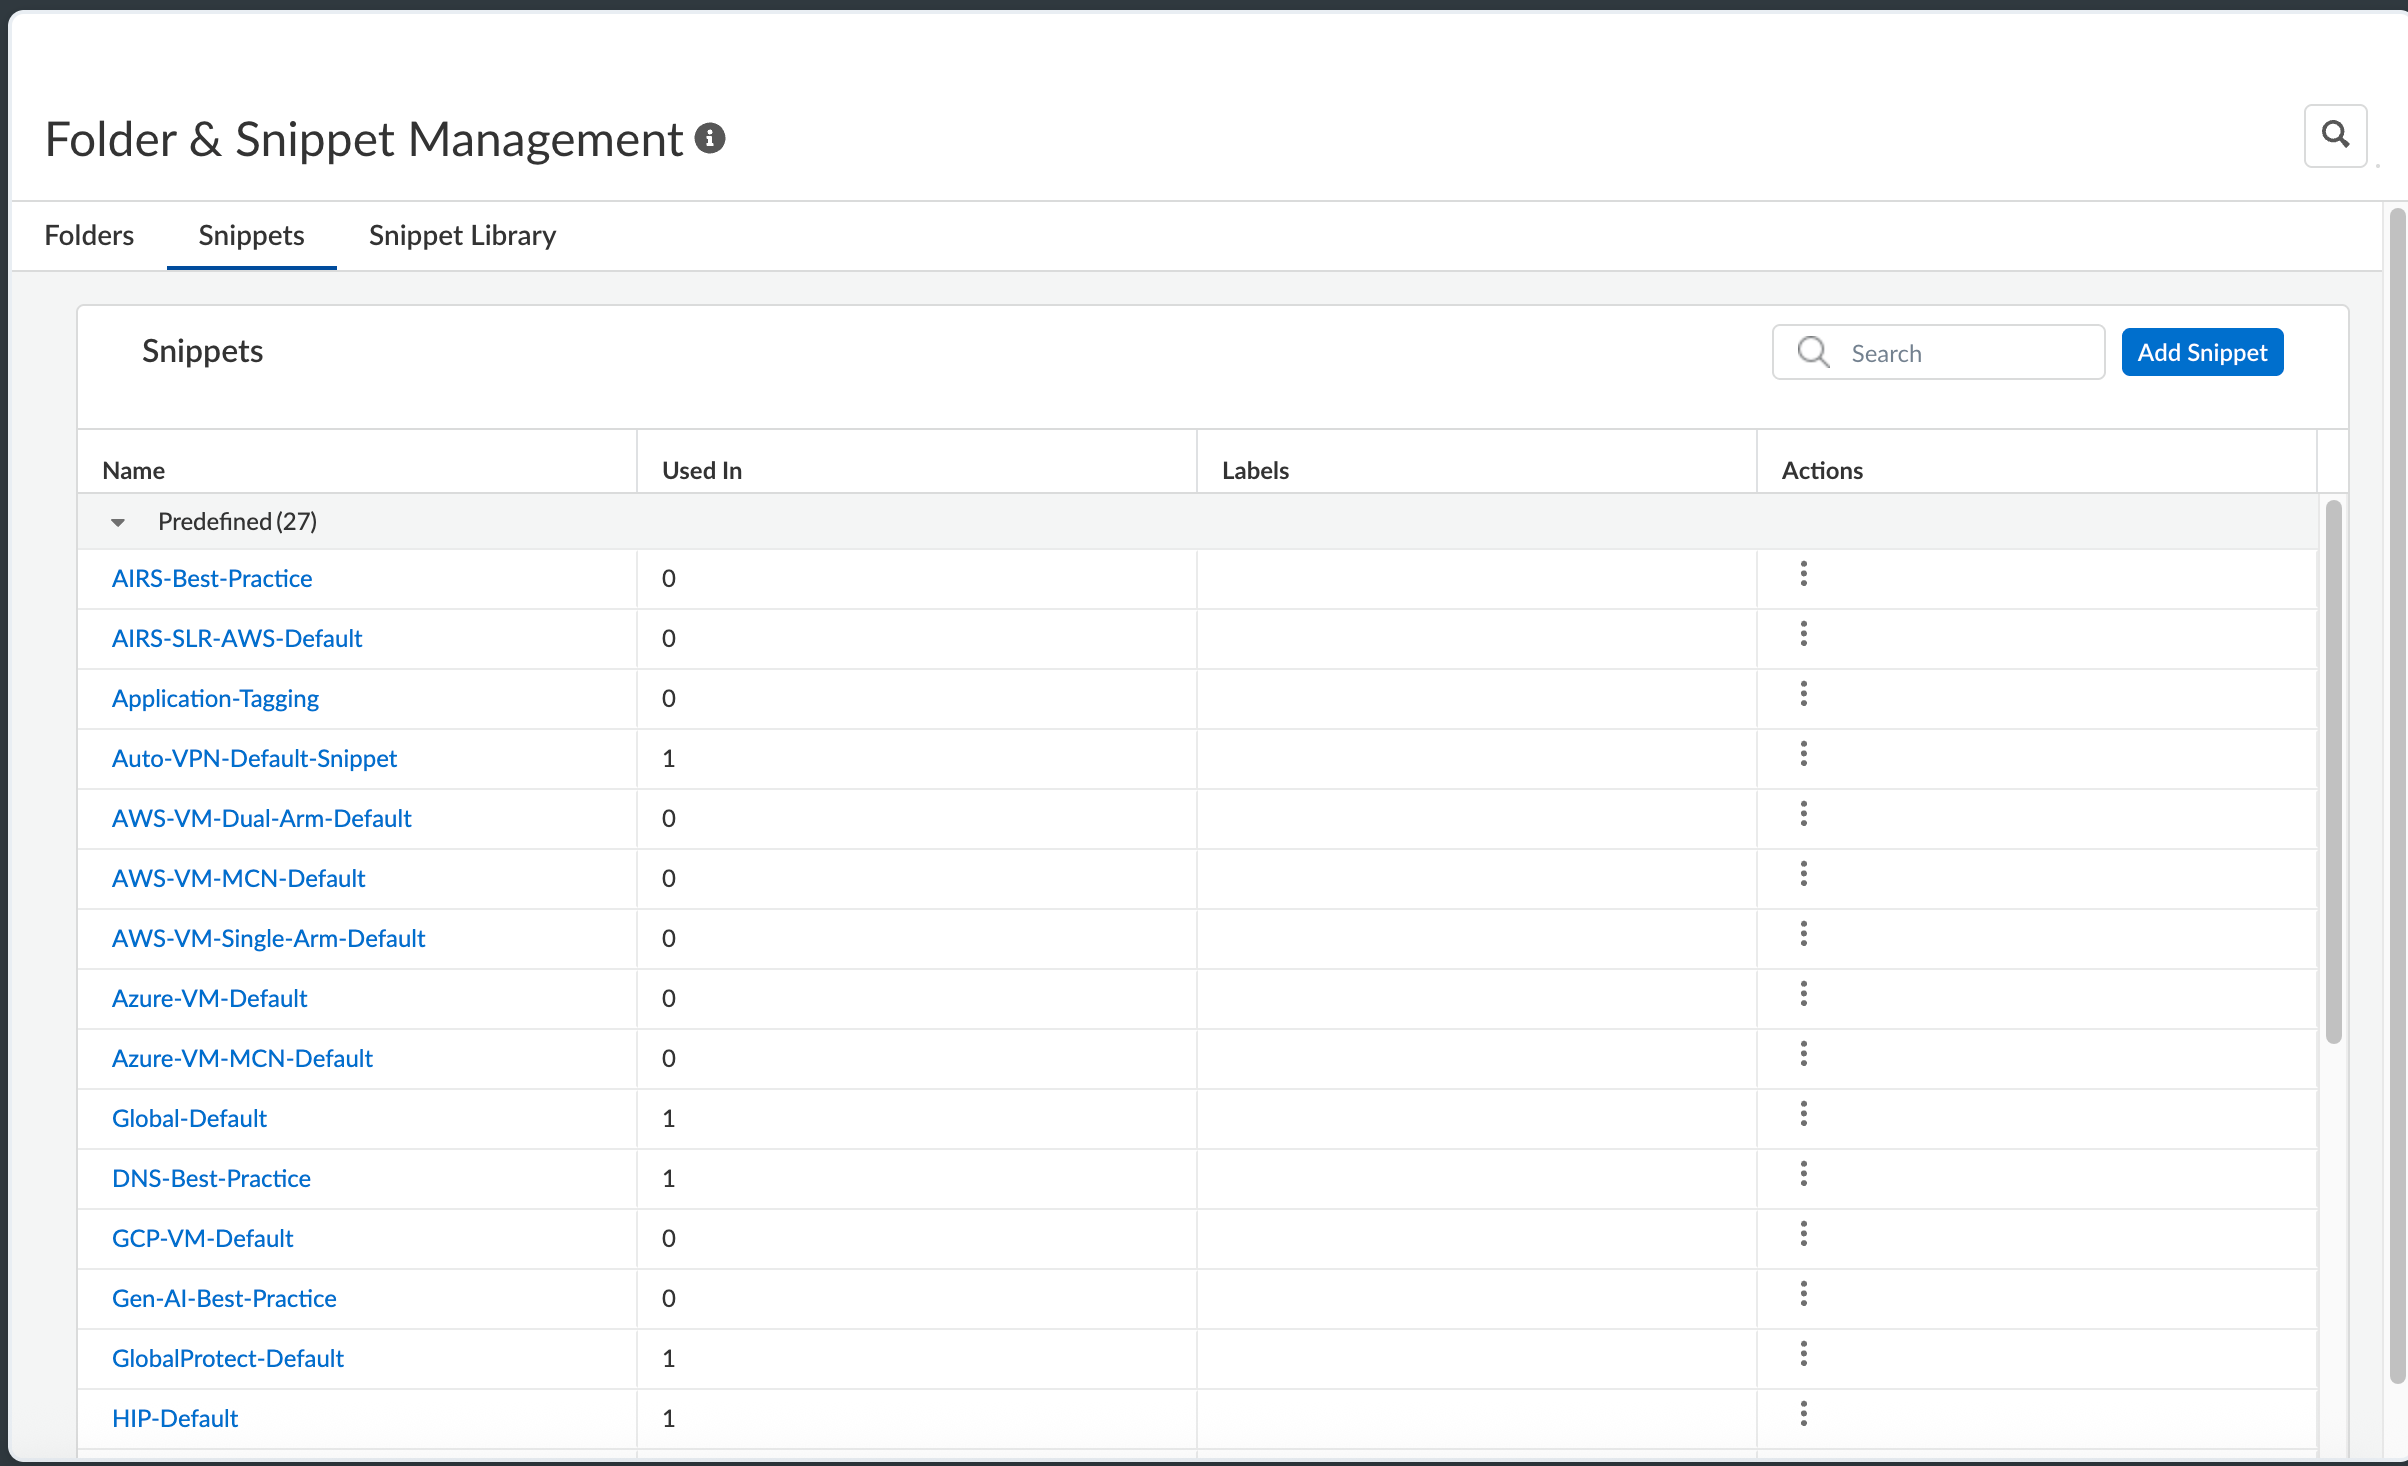Click the info icon beside the page title
The height and width of the screenshot is (1466, 2408).
coord(710,138)
